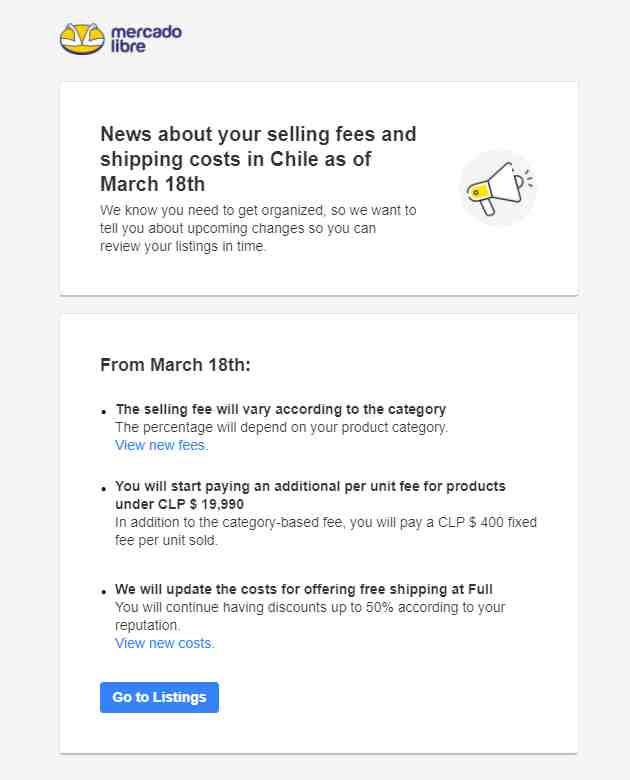The height and width of the screenshot is (780, 630).
Task: Click the text about discounts up to 50%
Action: point(310,616)
